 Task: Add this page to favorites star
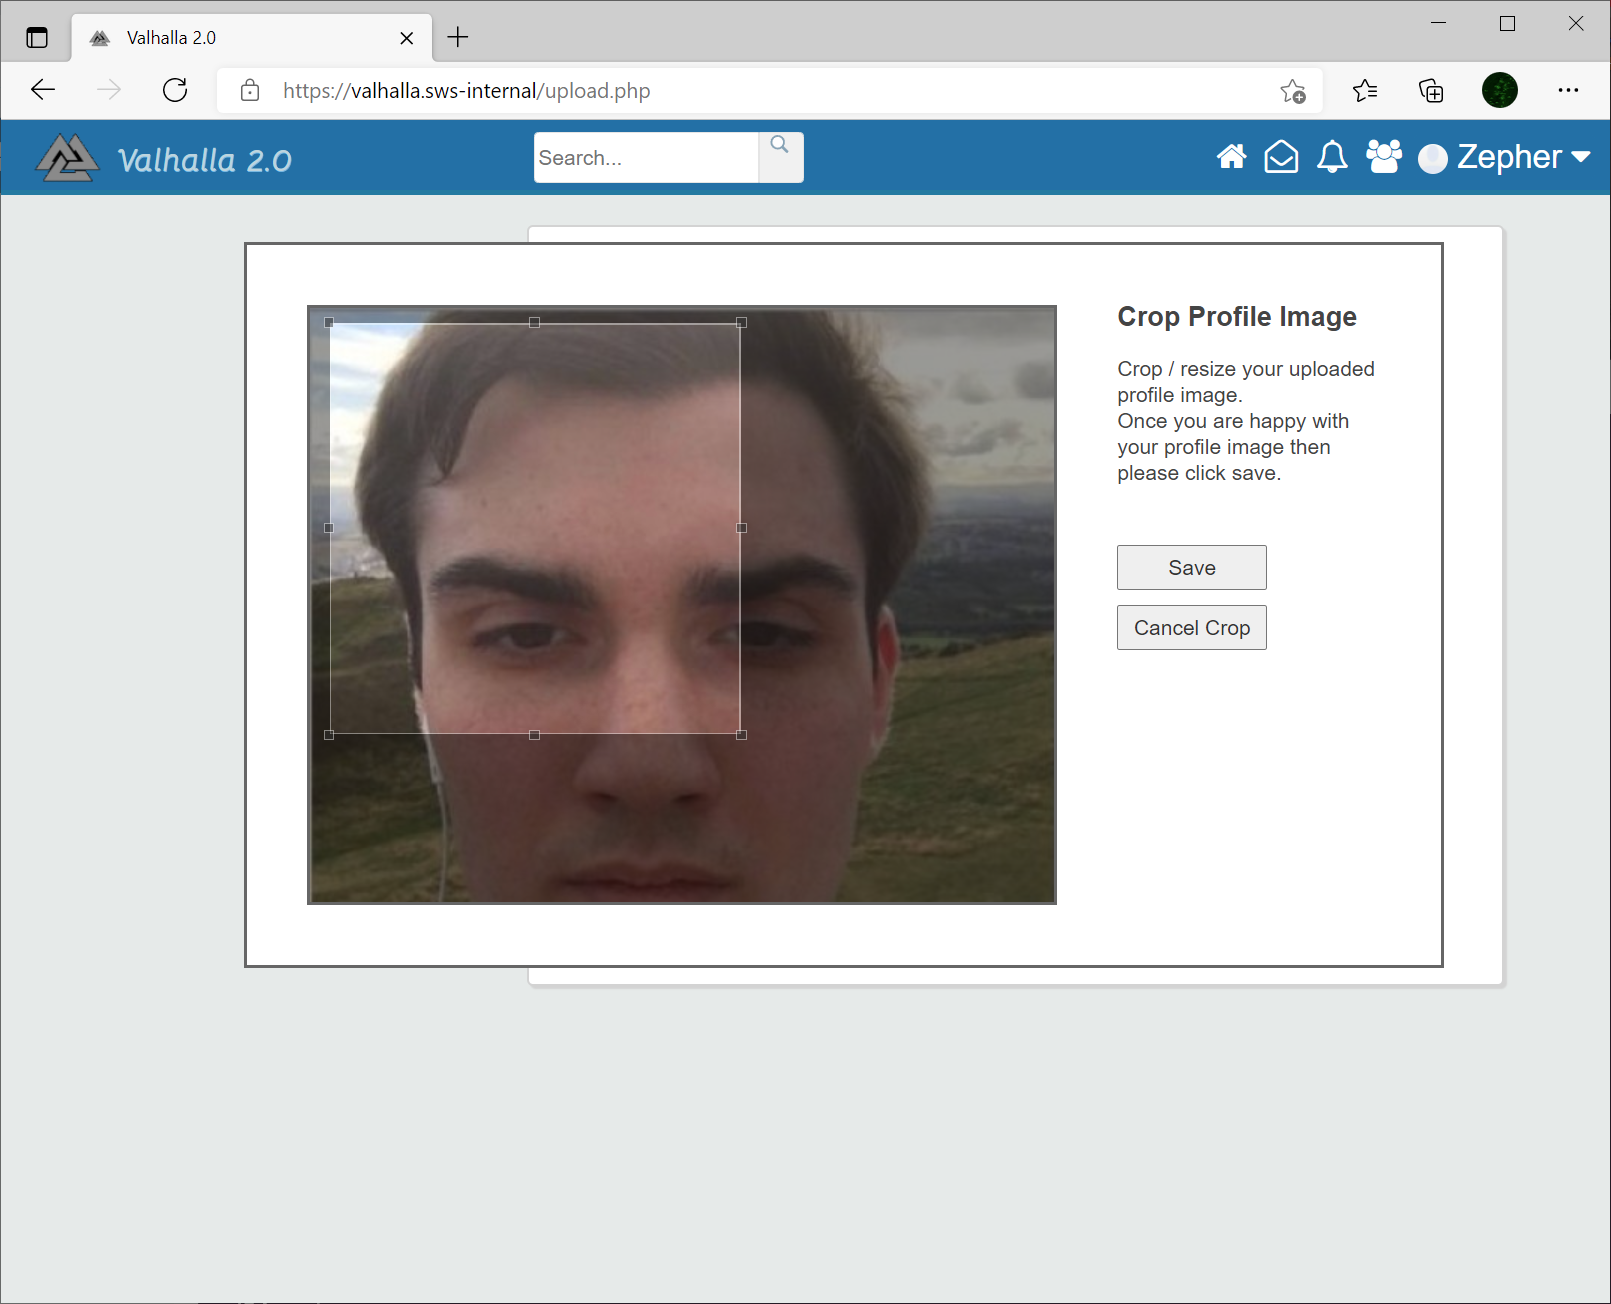tap(1293, 91)
